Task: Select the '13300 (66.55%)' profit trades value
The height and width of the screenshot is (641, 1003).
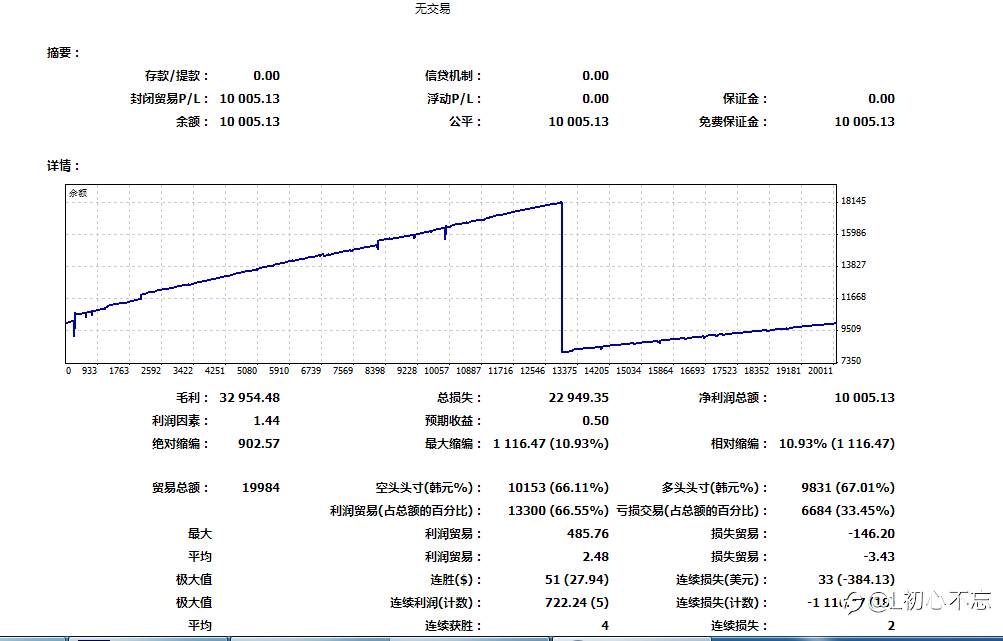Action: click(558, 510)
